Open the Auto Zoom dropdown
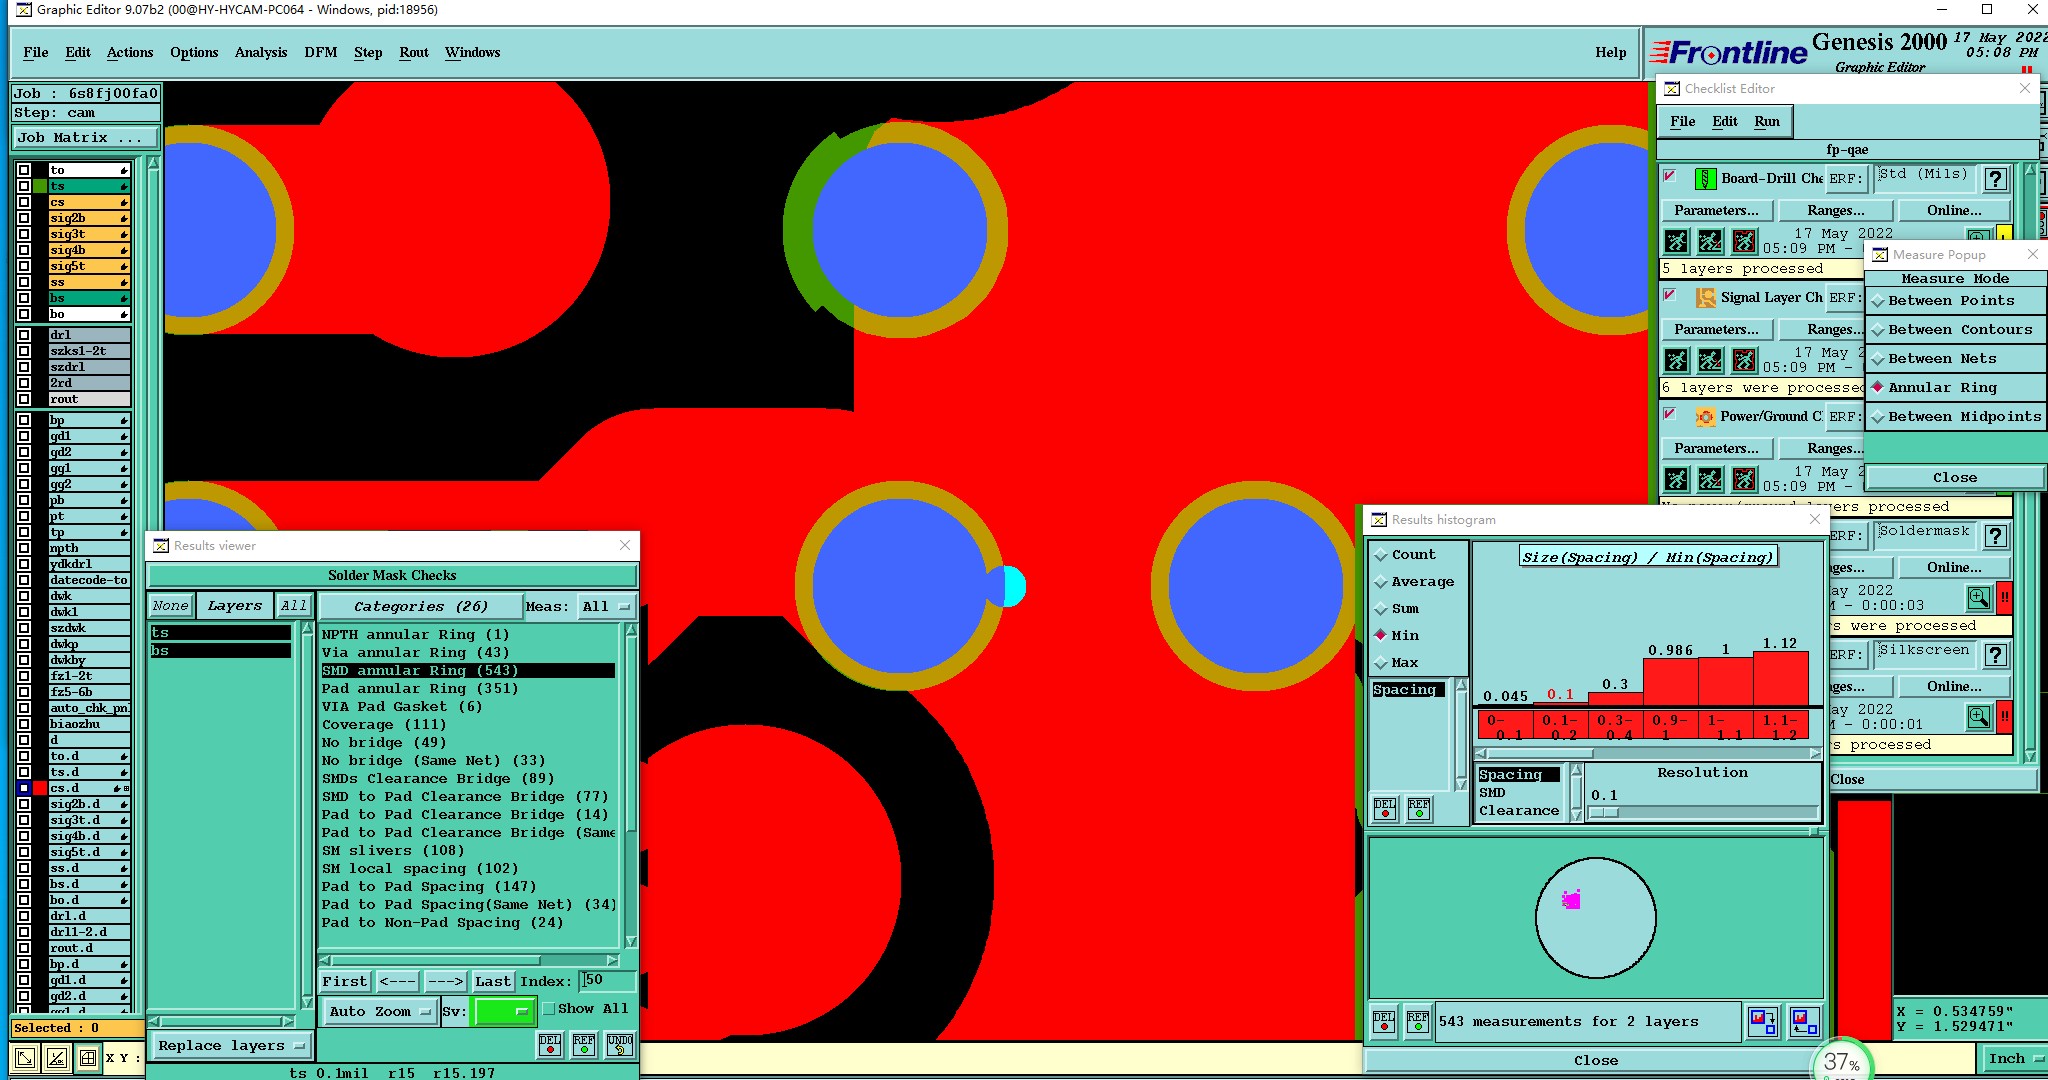The width and height of the screenshot is (2048, 1080). pos(380,1012)
